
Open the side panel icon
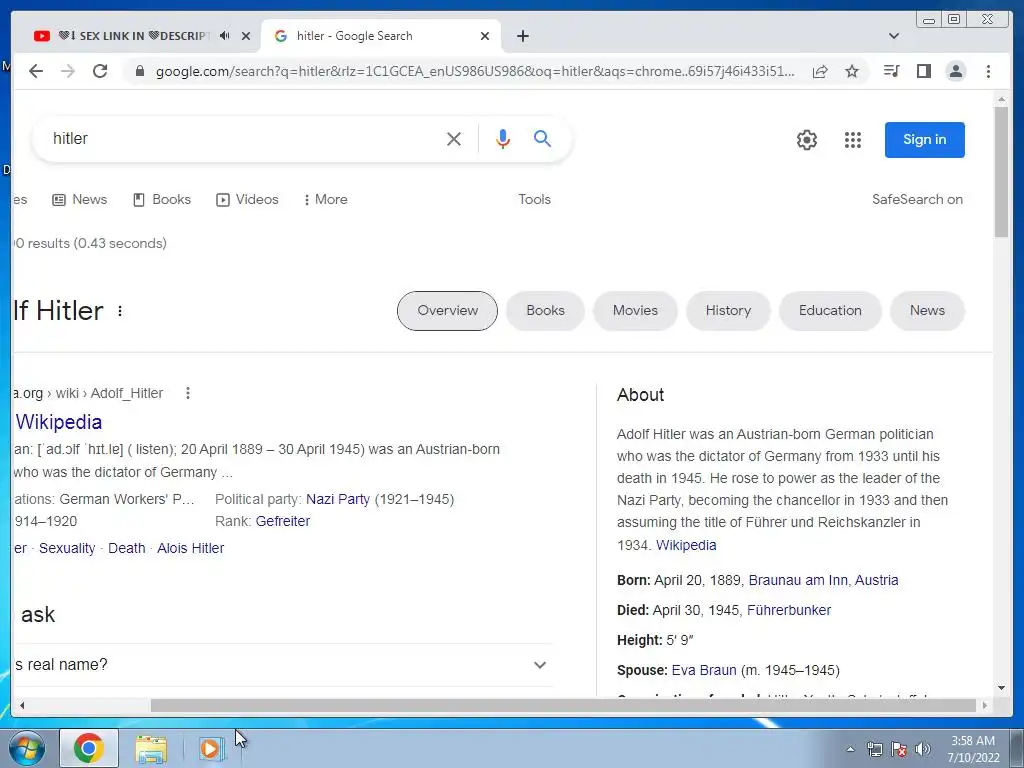pyautogui.click(x=923, y=71)
